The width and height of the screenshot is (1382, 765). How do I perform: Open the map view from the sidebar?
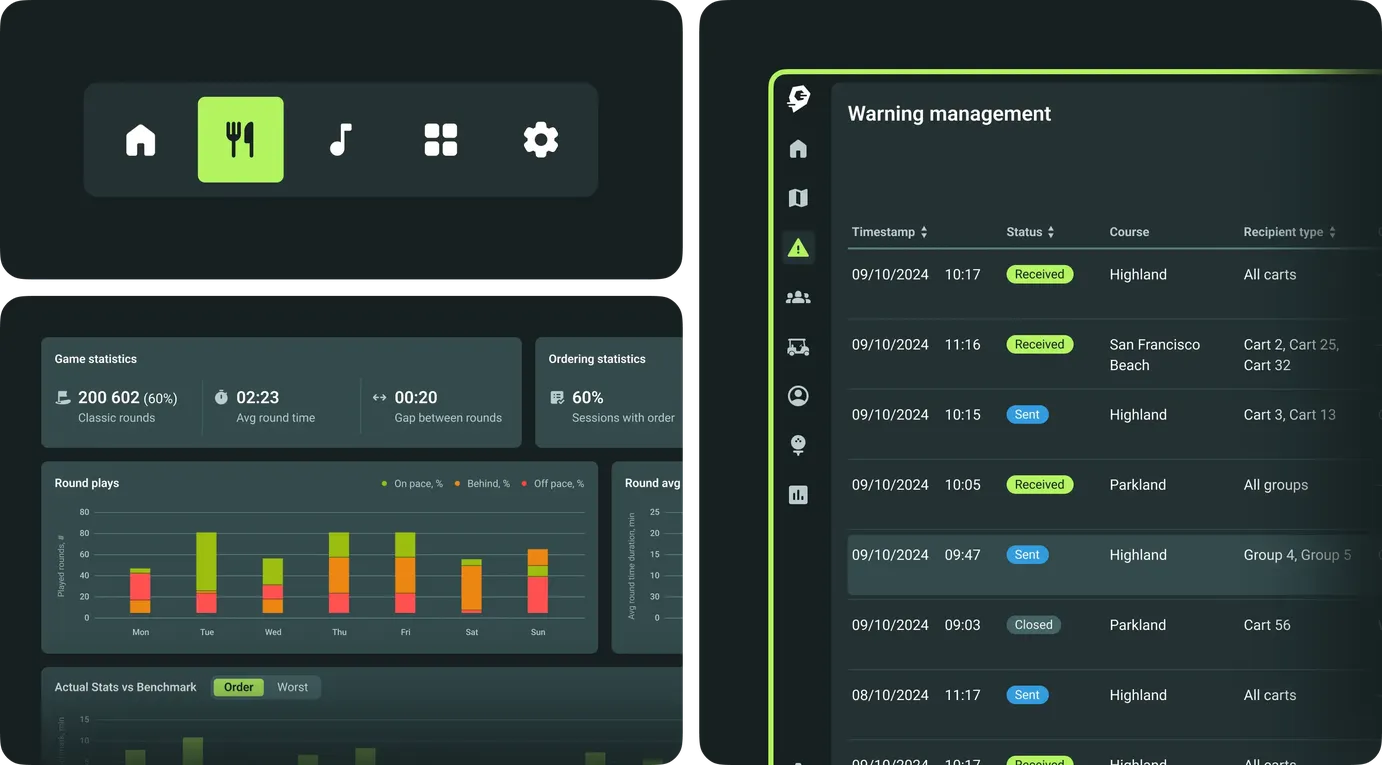(798, 198)
